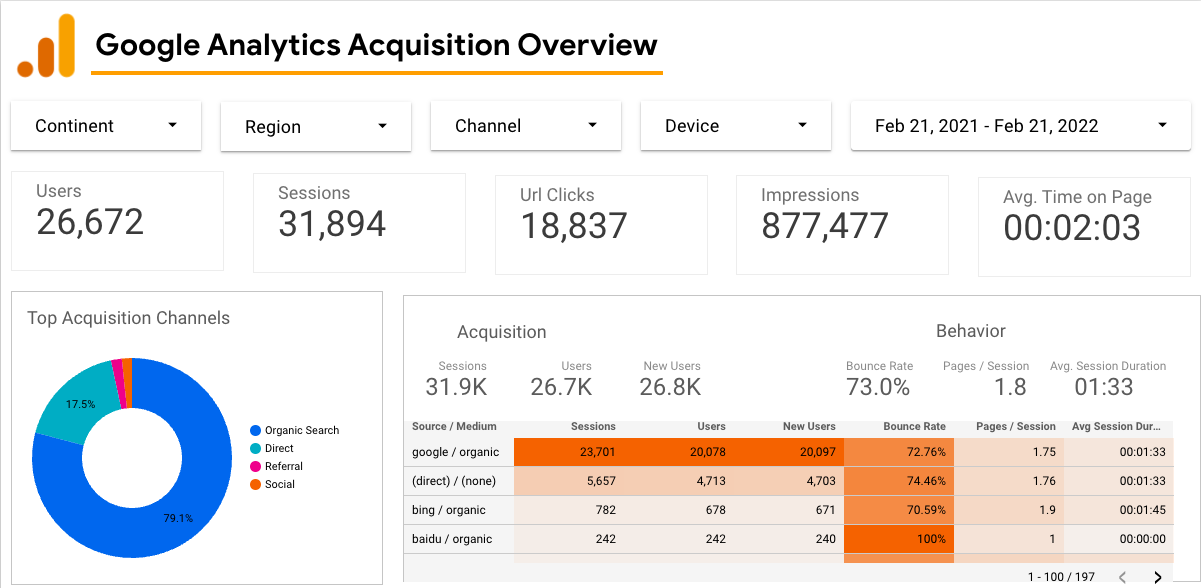Open the Continent filter dropdown
Screen dimensions: 1201x588
(x=106, y=126)
